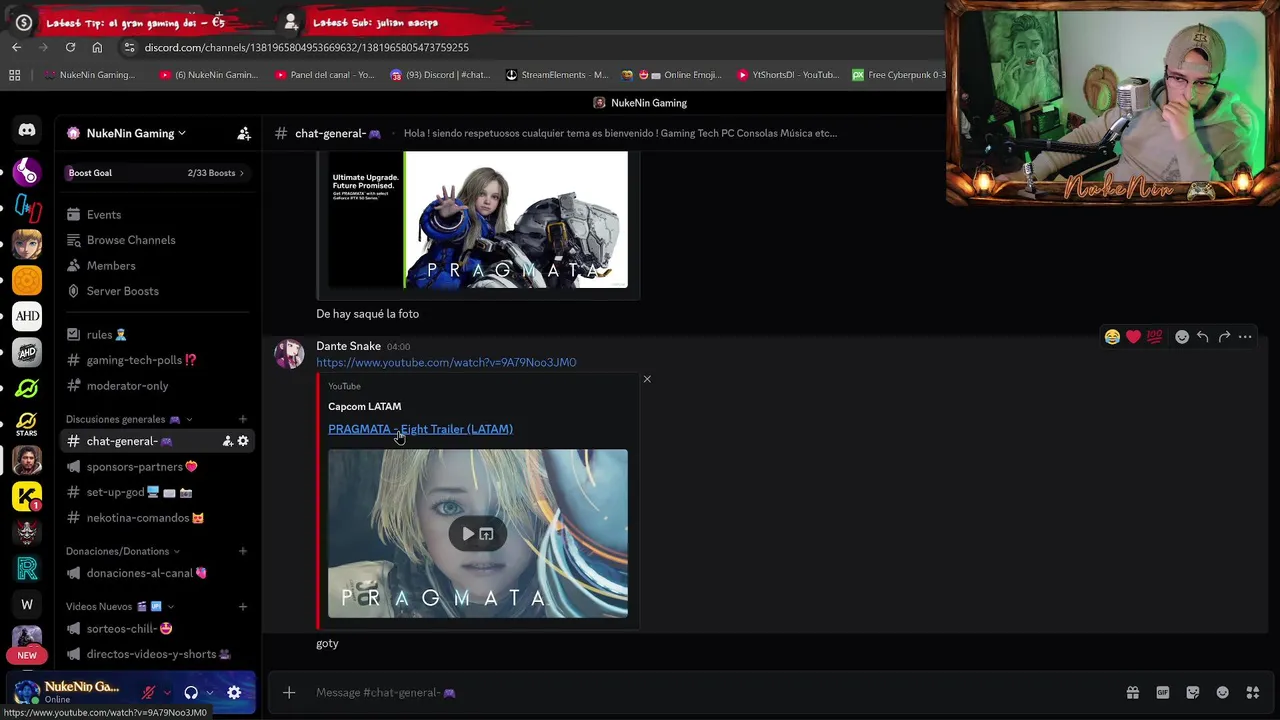Select directos-videos-y-shorts channel

[158, 654]
